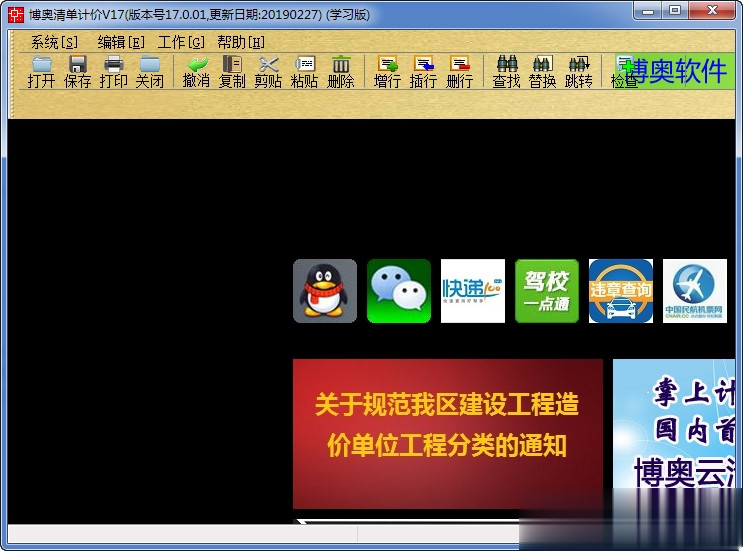The width and height of the screenshot is (743, 551).
Task: Open the 中国民航机票网 airplane tile
Action: pyautogui.click(x=695, y=291)
